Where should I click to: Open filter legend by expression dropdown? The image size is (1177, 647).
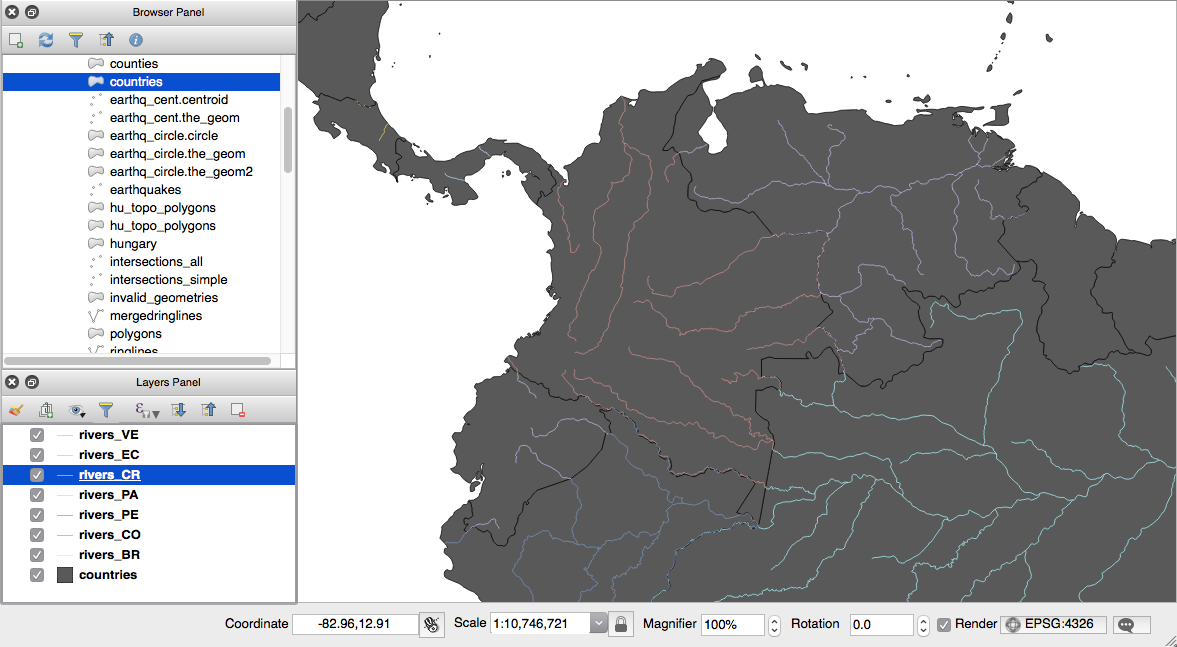tap(147, 410)
